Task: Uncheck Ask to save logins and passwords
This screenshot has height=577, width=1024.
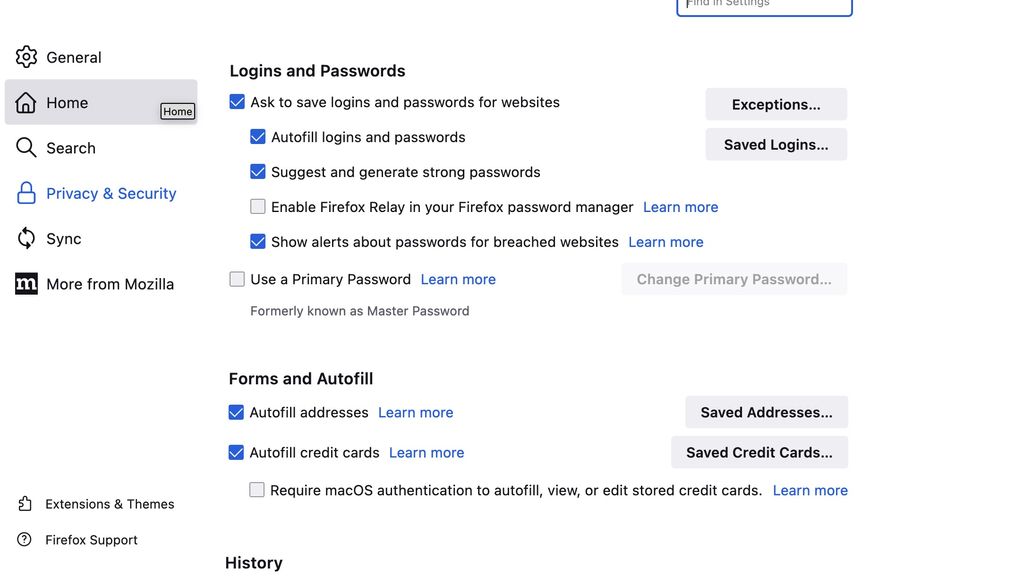Action: pyautogui.click(x=237, y=101)
